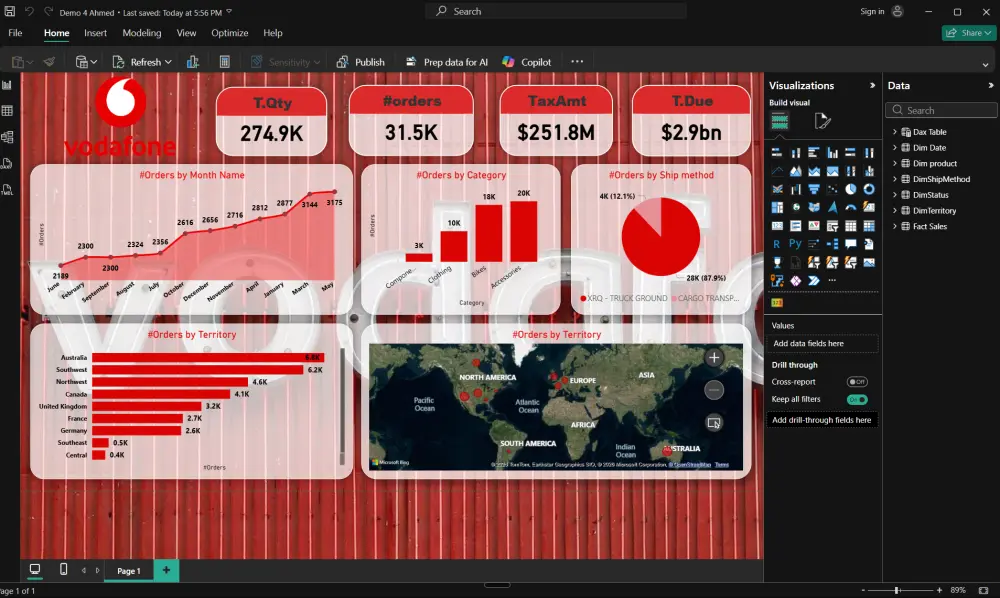The image size is (1000, 598).
Task: Choose the Power Automate visual
Action: [x=814, y=281]
